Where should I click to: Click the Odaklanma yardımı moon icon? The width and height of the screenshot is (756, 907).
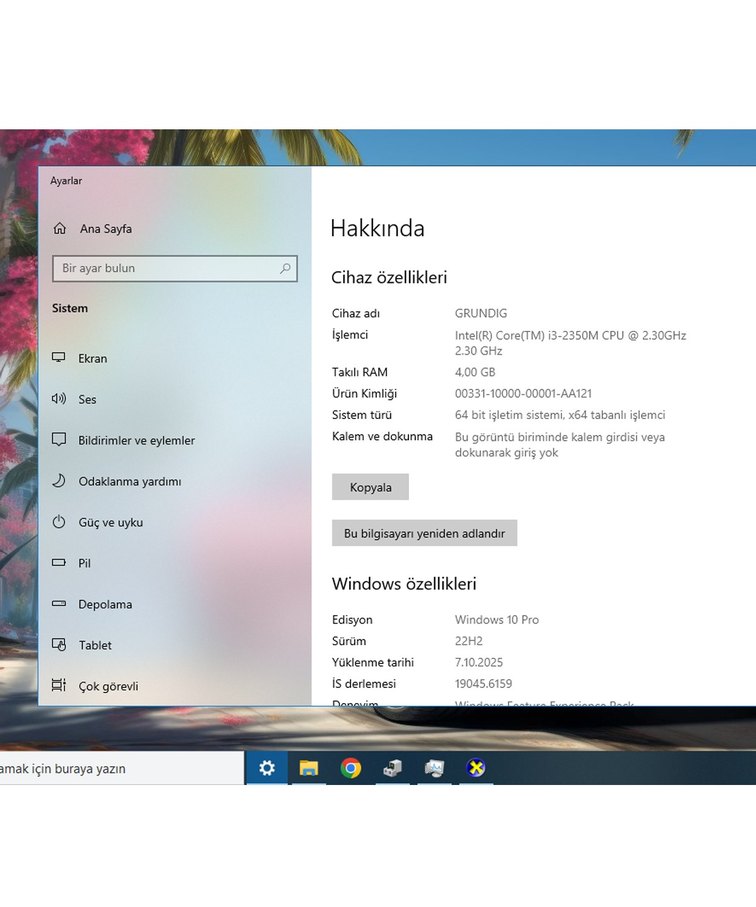click(58, 481)
